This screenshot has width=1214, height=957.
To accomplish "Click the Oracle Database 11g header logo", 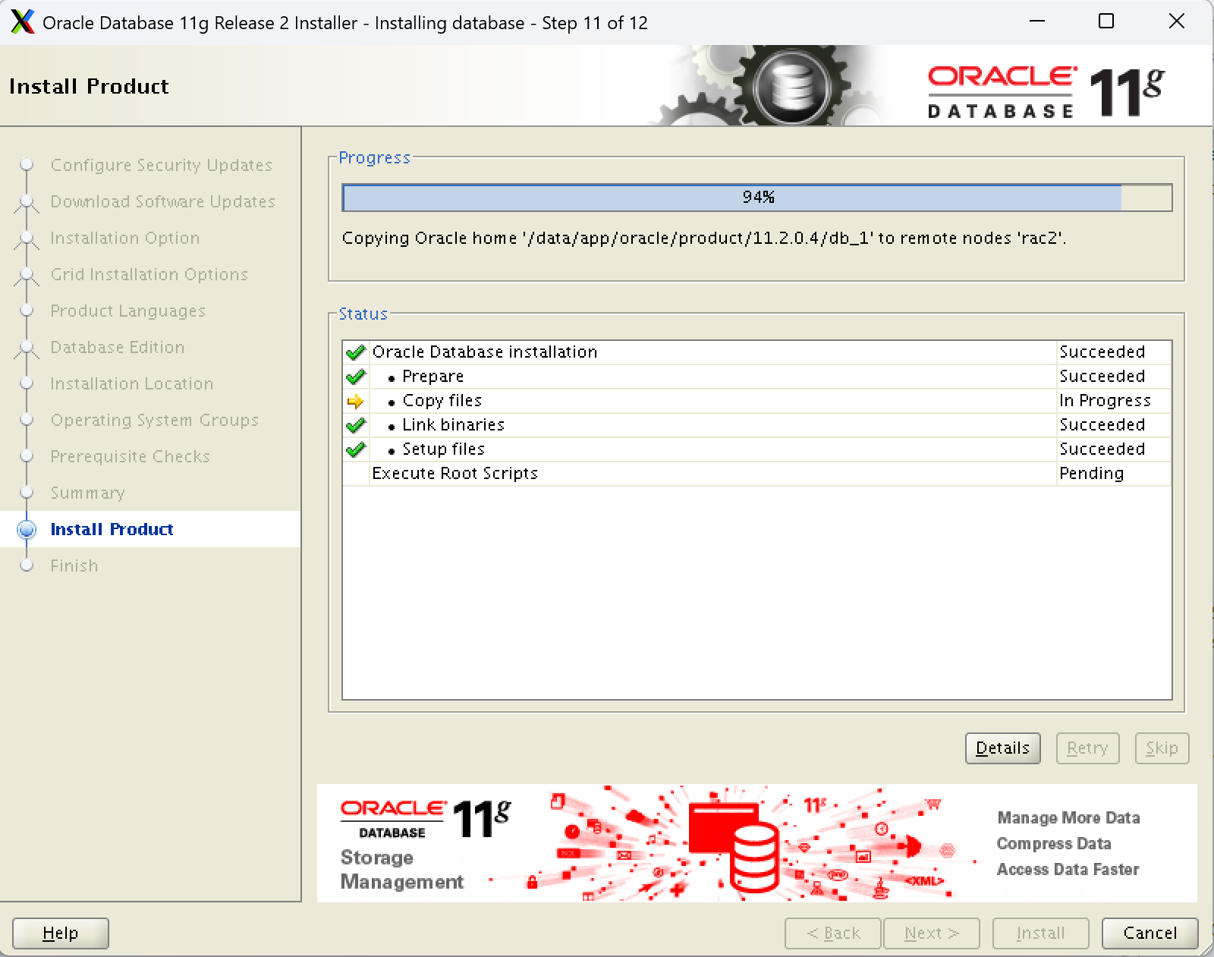I will [1046, 92].
